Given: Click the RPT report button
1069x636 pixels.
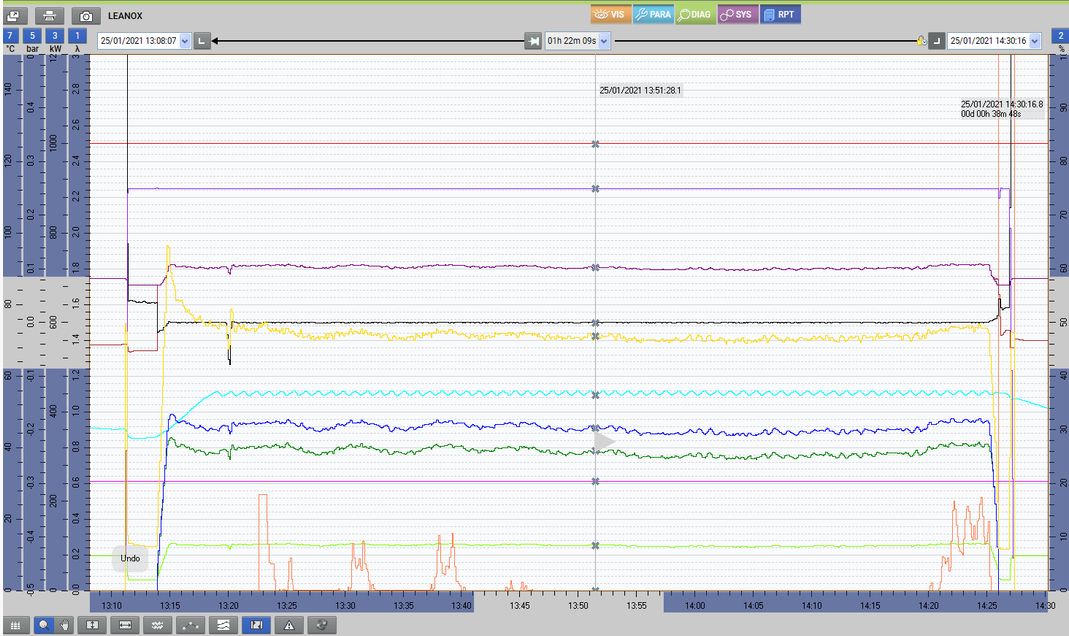Looking at the screenshot, I should point(780,15).
